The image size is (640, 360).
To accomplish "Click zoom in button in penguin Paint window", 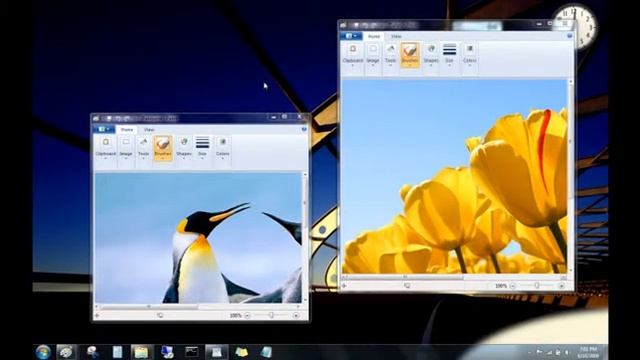I will (x=296, y=316).
